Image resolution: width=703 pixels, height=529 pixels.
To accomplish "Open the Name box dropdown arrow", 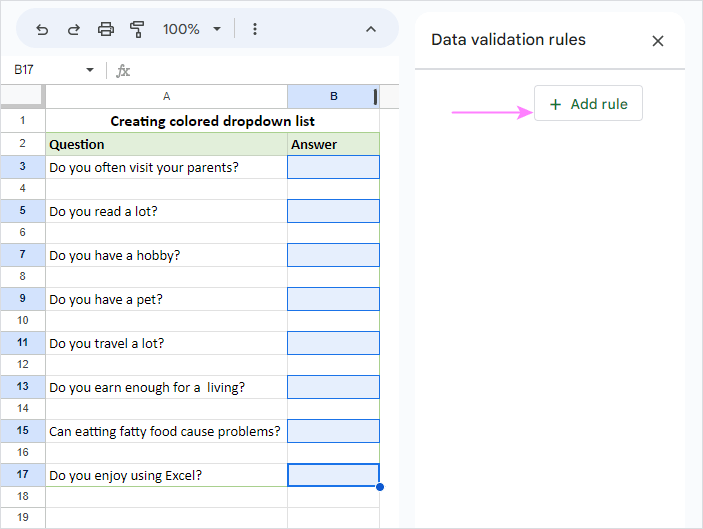I will 90,70.
